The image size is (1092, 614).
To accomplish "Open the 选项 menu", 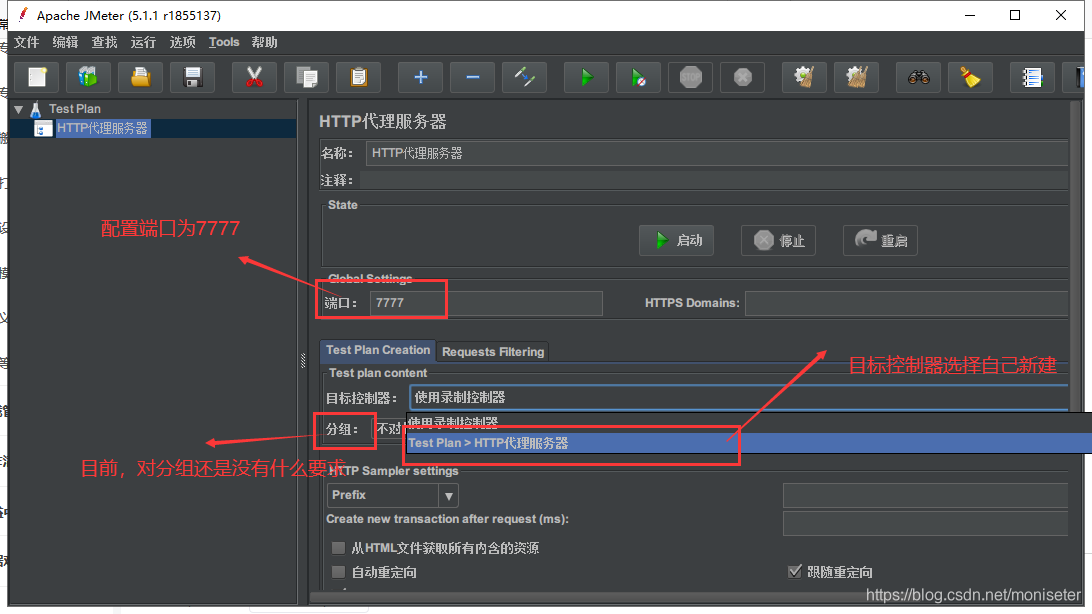I will (182, 42).
